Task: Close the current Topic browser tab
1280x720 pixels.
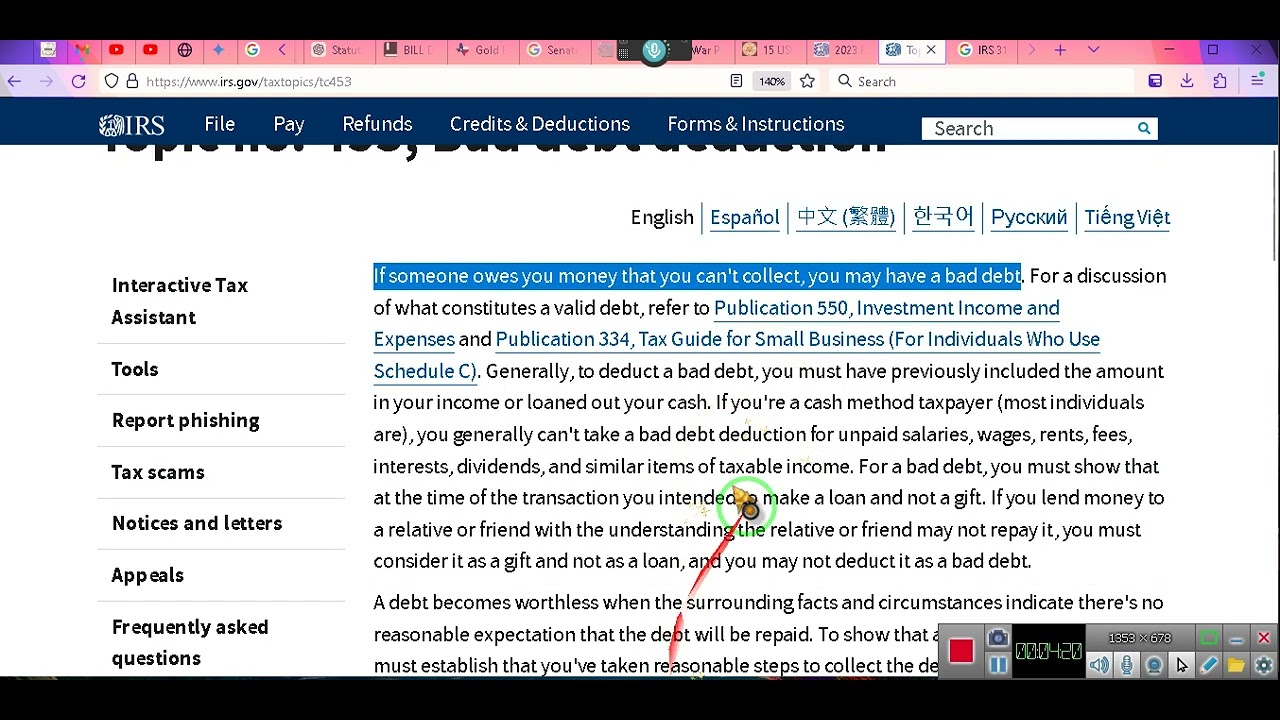Action: [x=931, y=50]
